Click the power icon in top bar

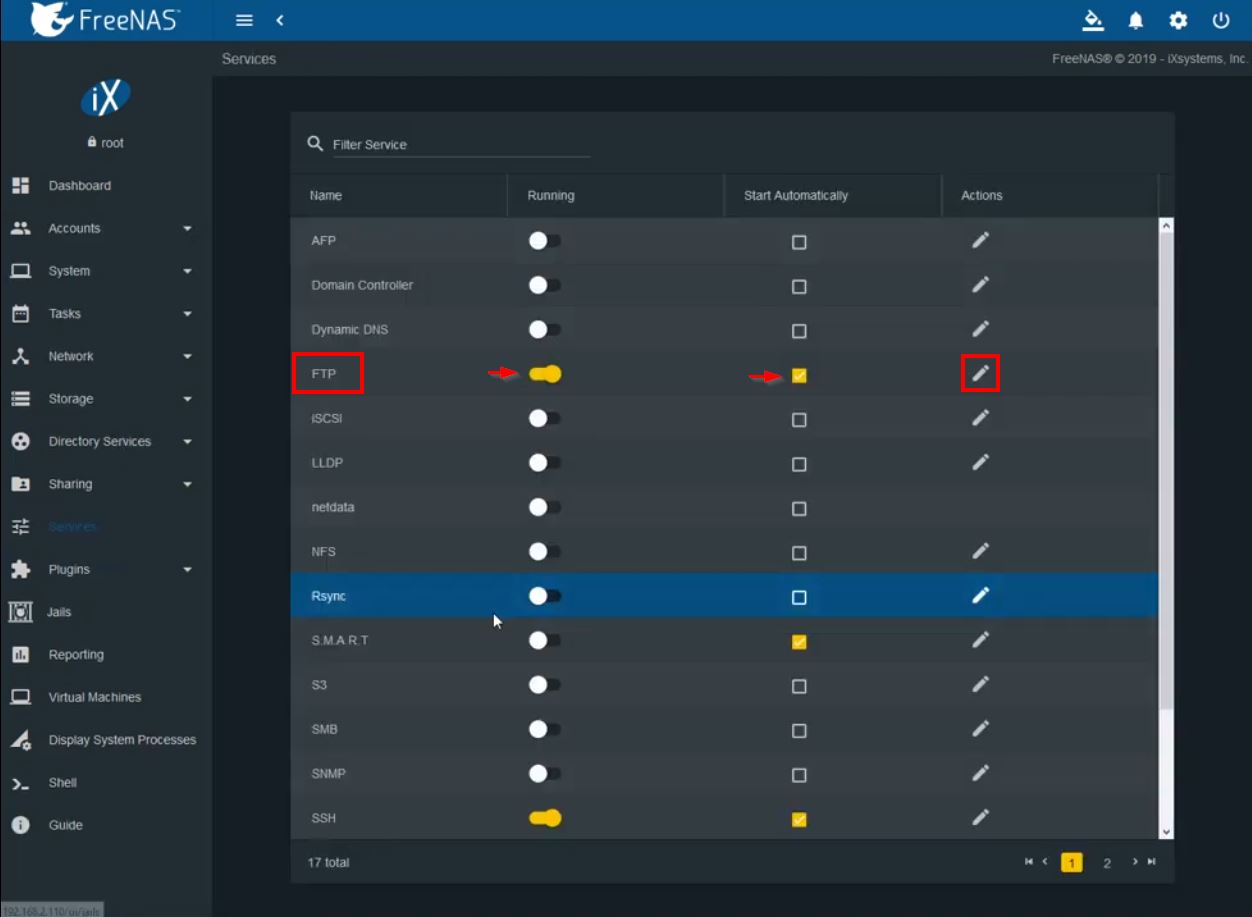1220,20
